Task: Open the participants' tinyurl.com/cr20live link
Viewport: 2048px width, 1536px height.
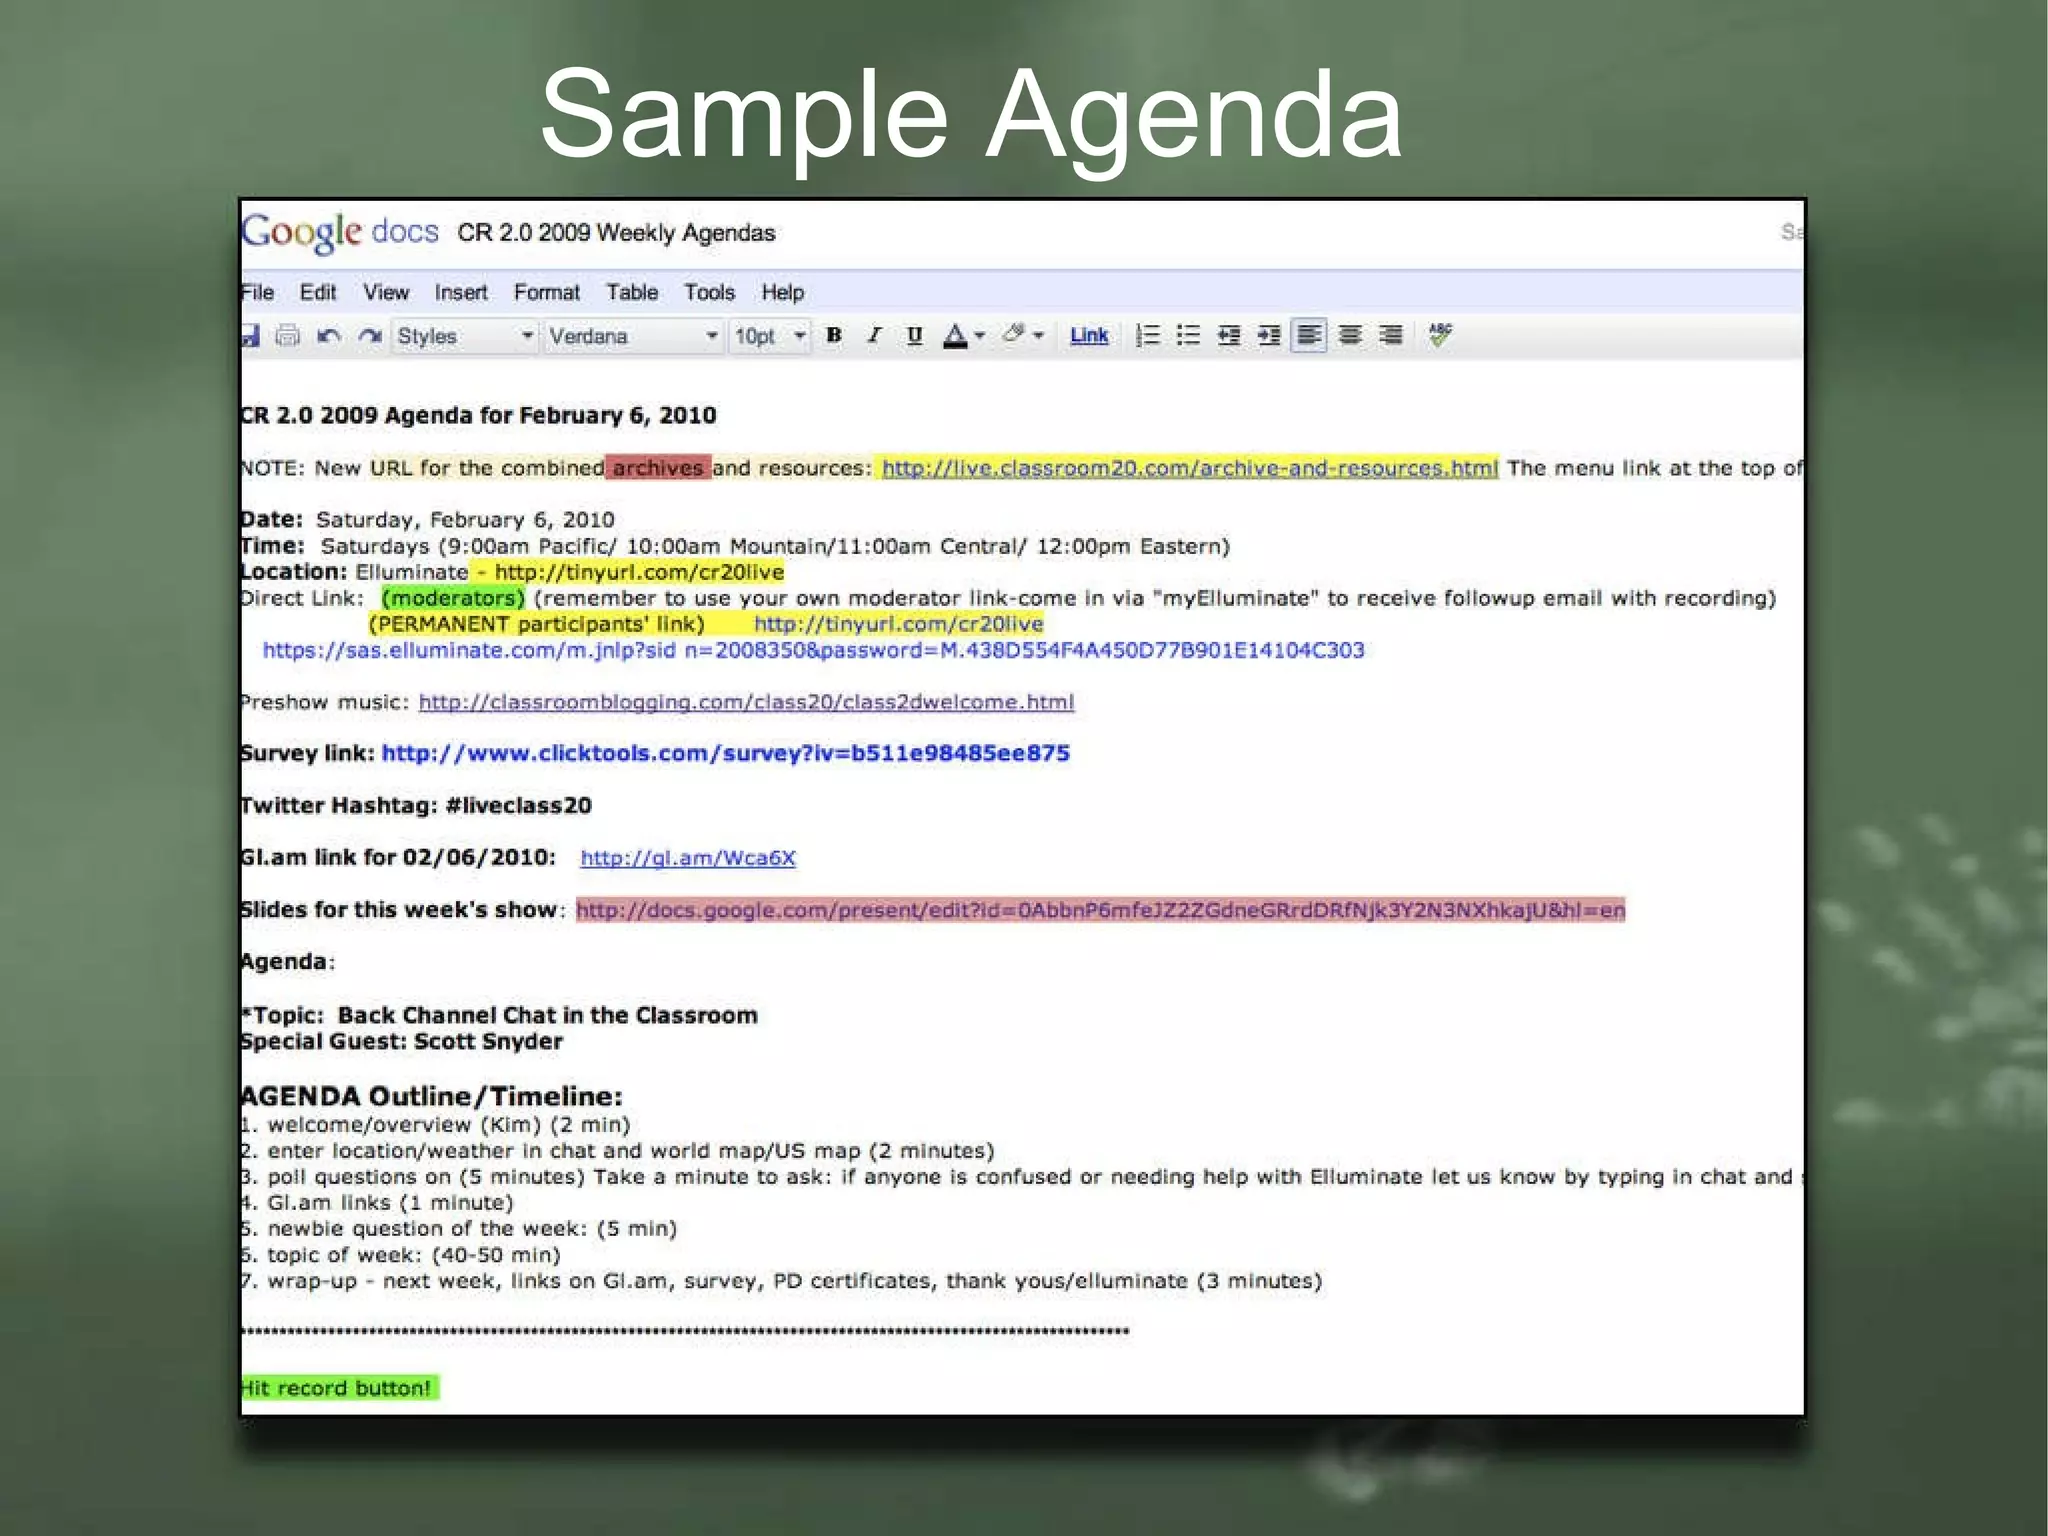Action: click(x=899, y=624)
